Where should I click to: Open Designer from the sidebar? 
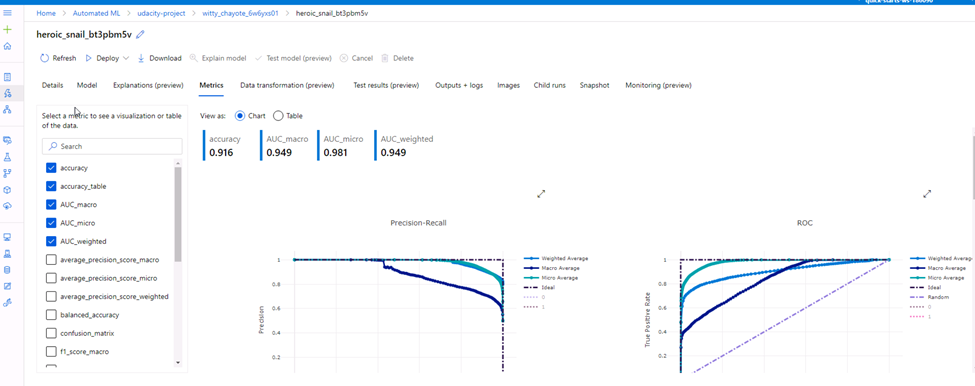7,109
